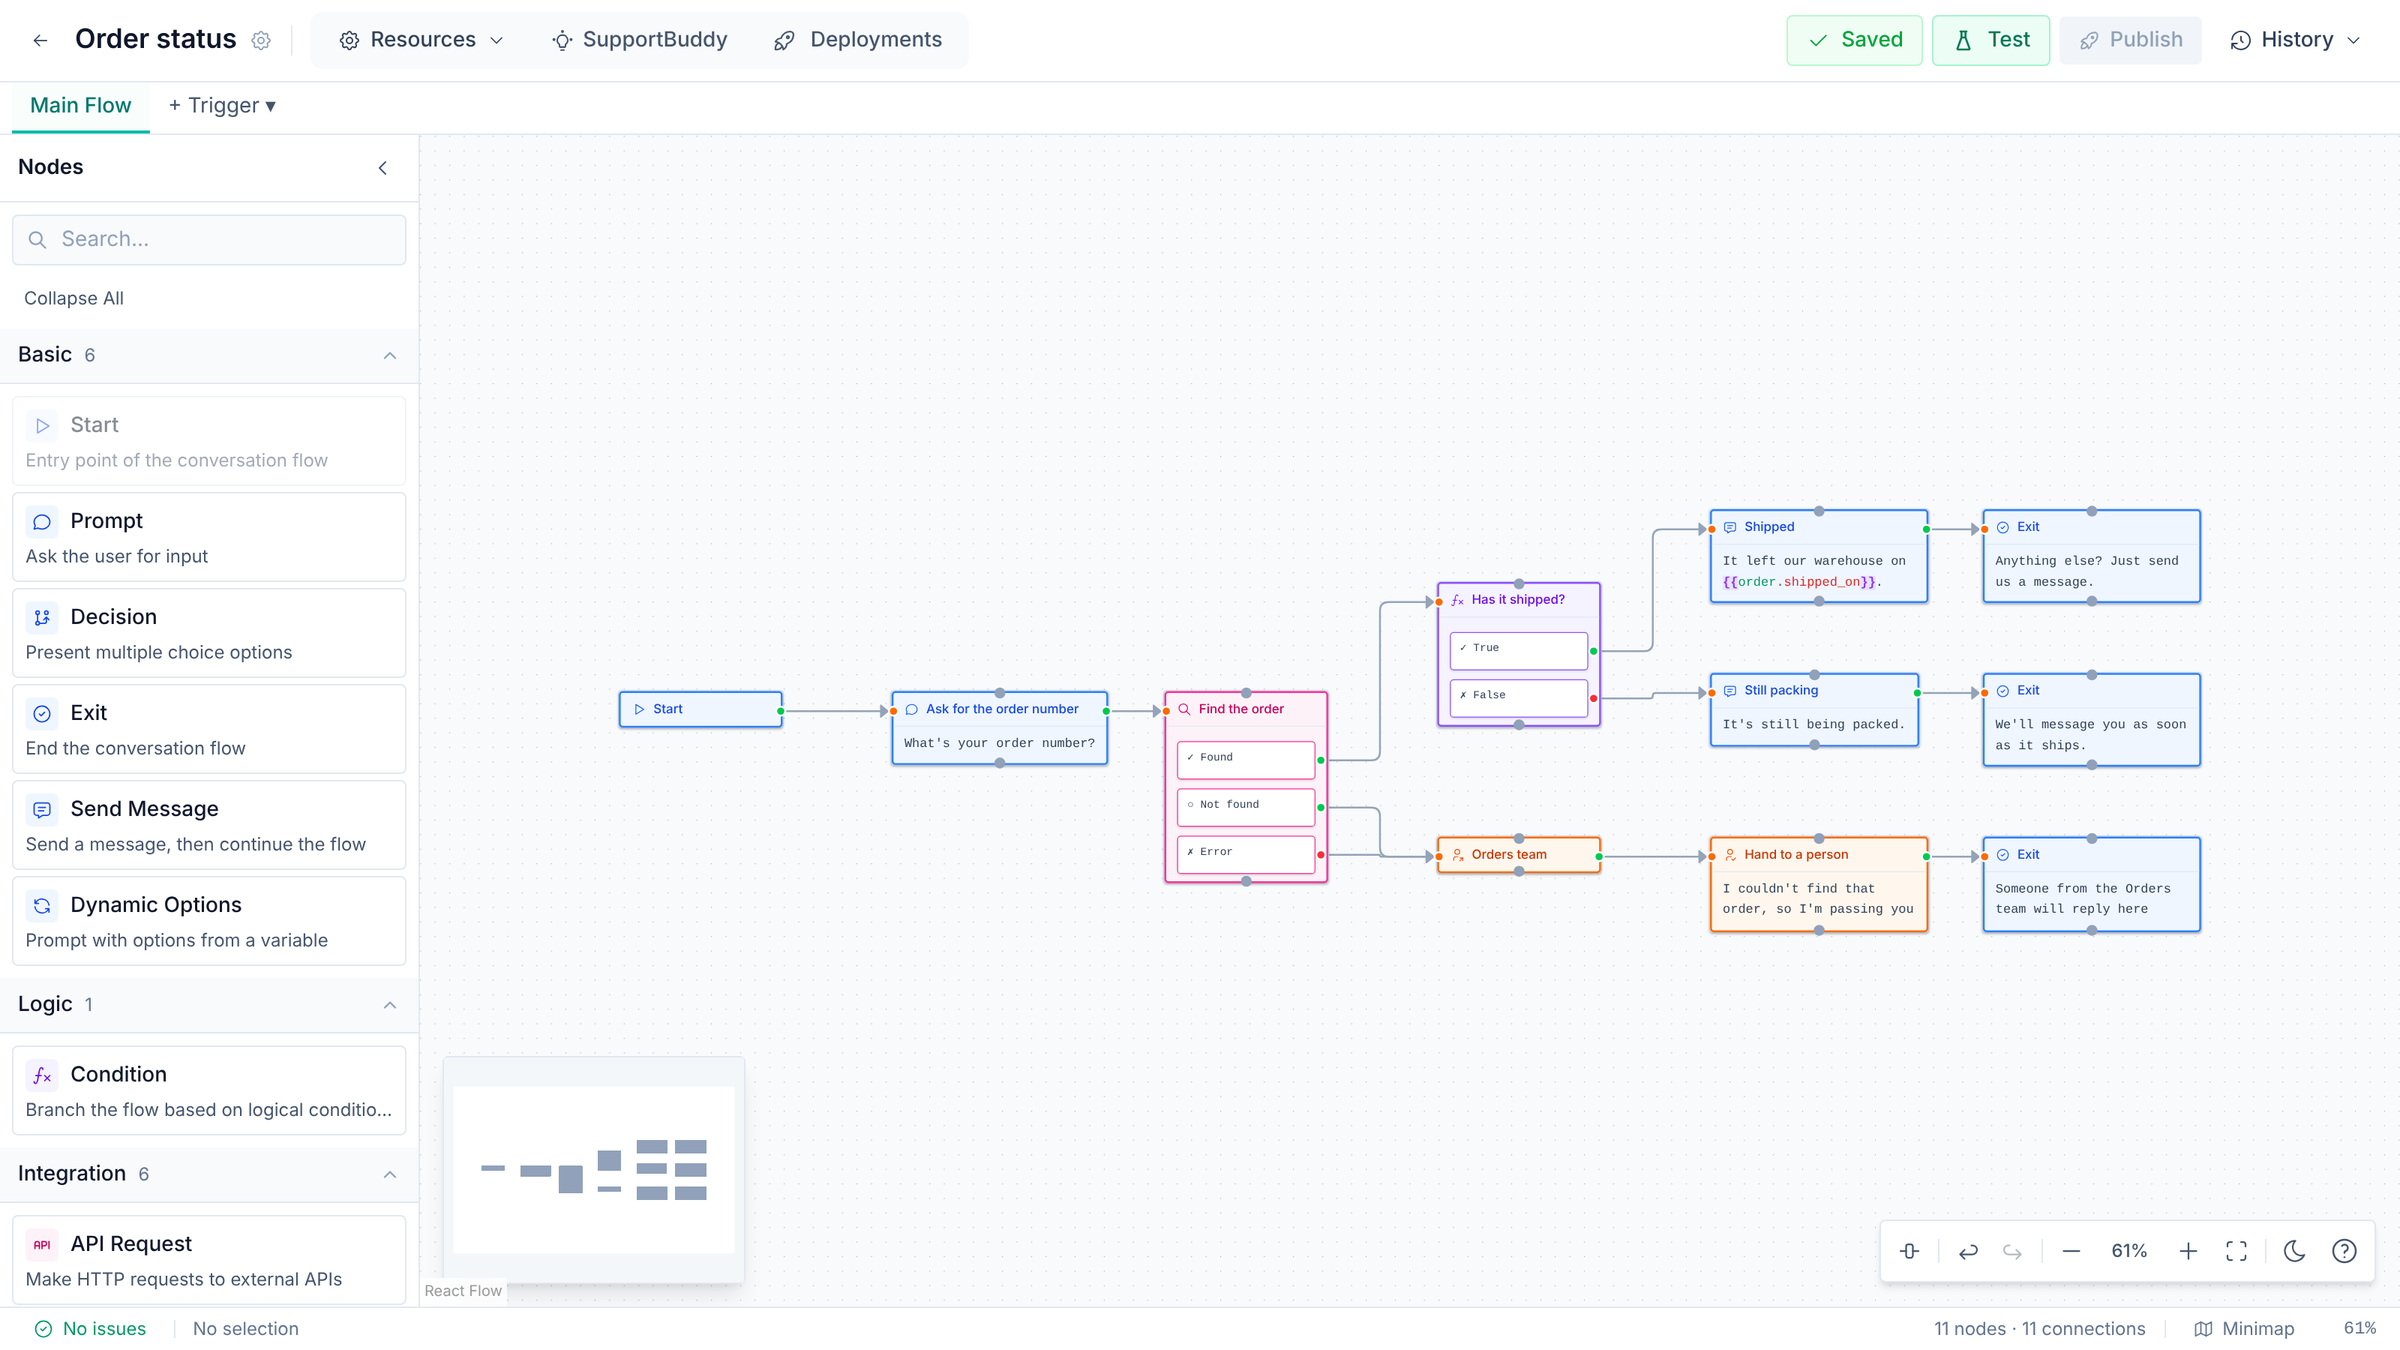This screenshot has height=1350, width=2400.
Task: Select the Exit node checkmark icon in palette
Action: coord(42,714)
